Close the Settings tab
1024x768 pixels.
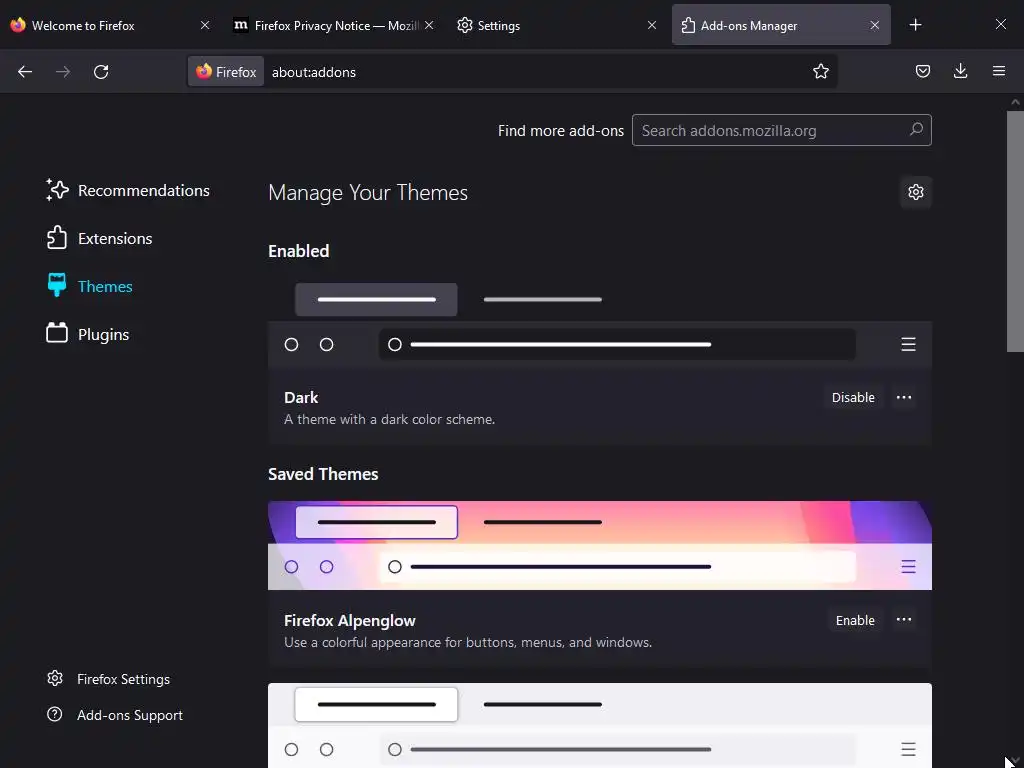652,25
